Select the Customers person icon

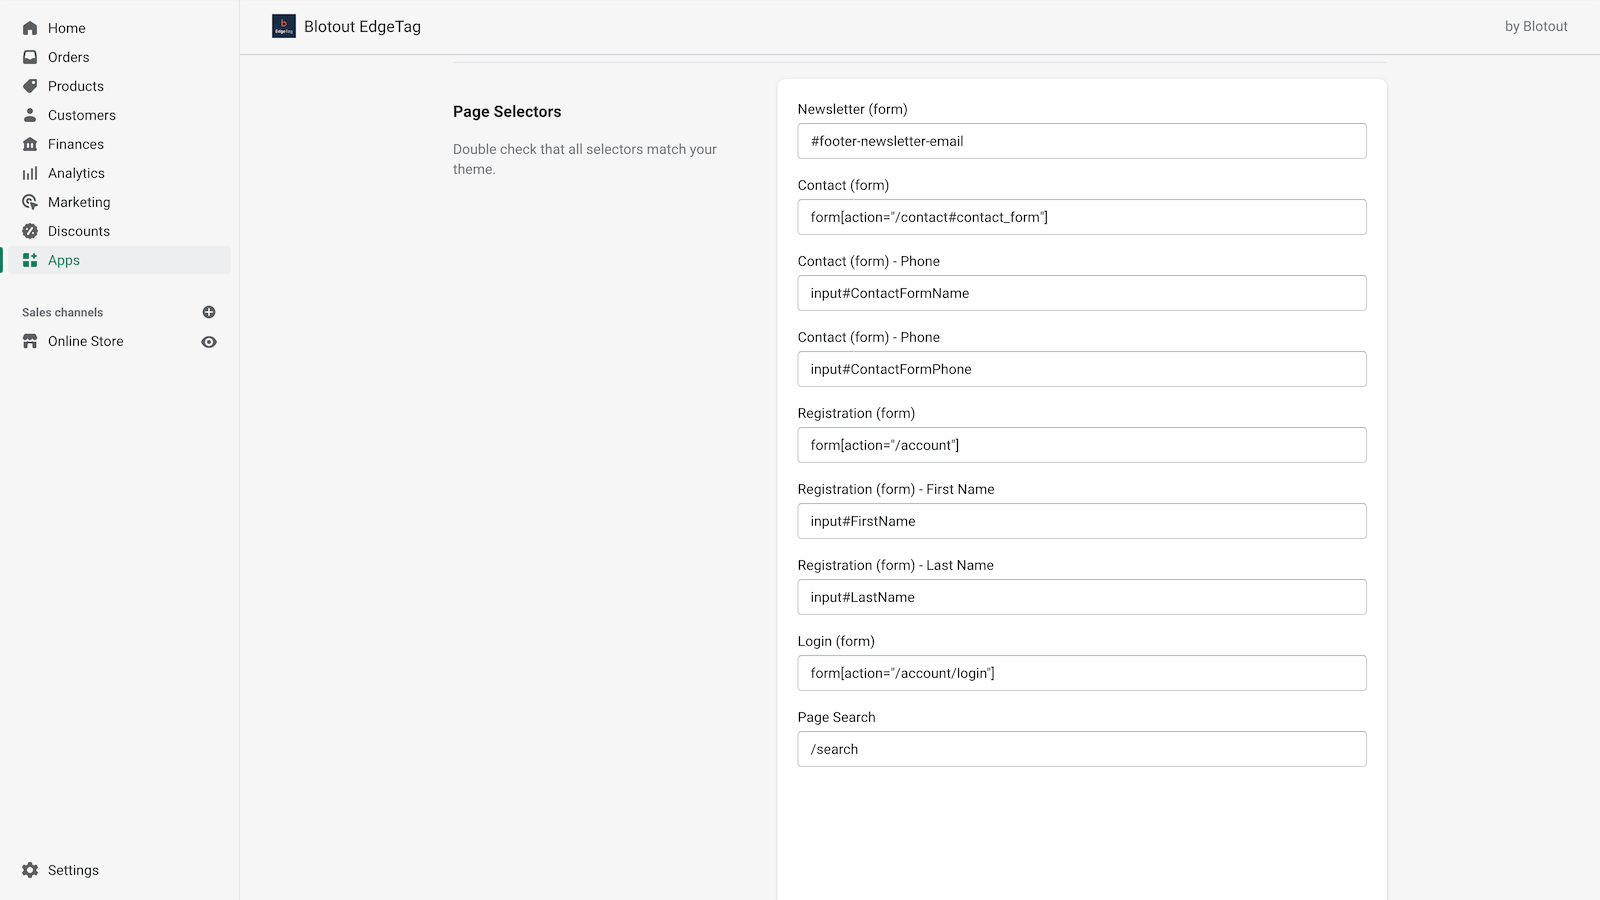30,115
